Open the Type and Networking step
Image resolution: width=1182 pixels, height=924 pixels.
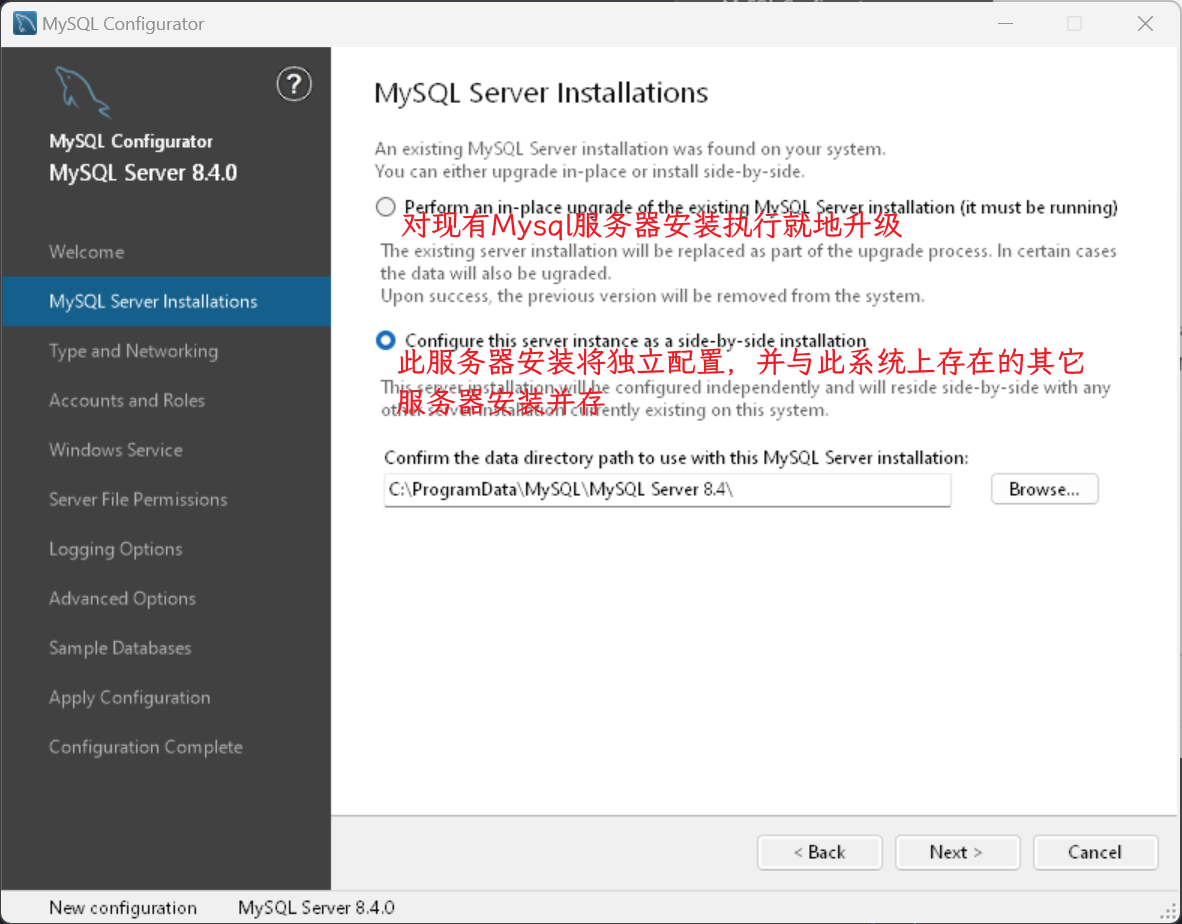[133, 350]
